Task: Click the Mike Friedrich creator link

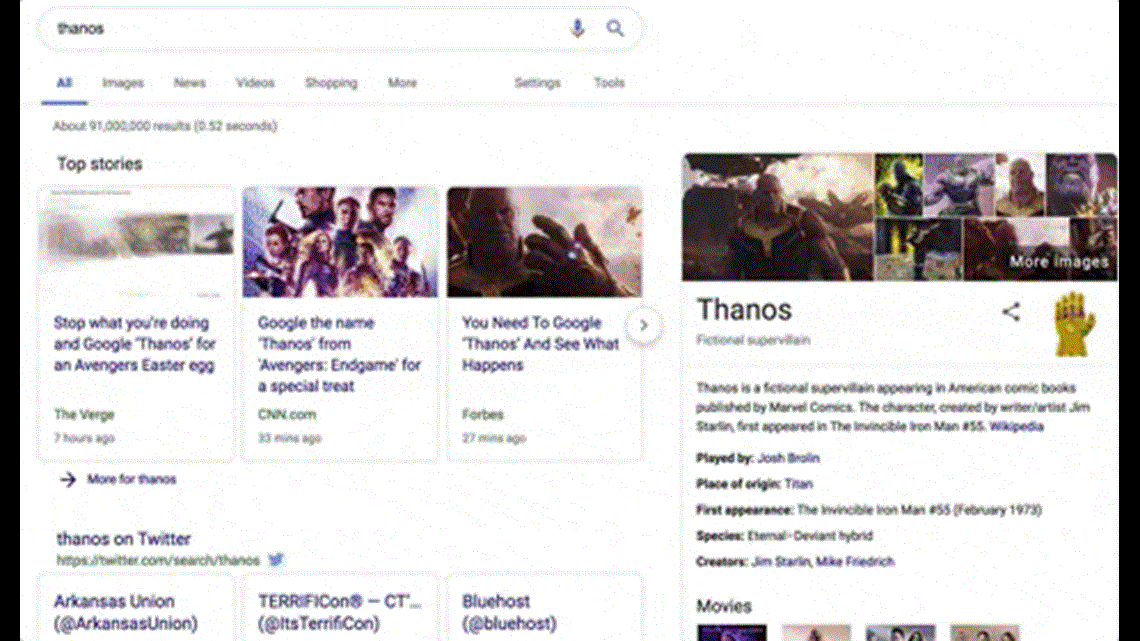Action: point(855,562)
